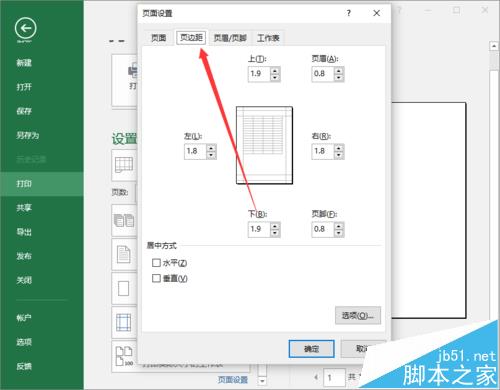The height and width of the screenshot is (390, 500).
Task: Open the 页面设置 link below settings
Action: point(233,379)
